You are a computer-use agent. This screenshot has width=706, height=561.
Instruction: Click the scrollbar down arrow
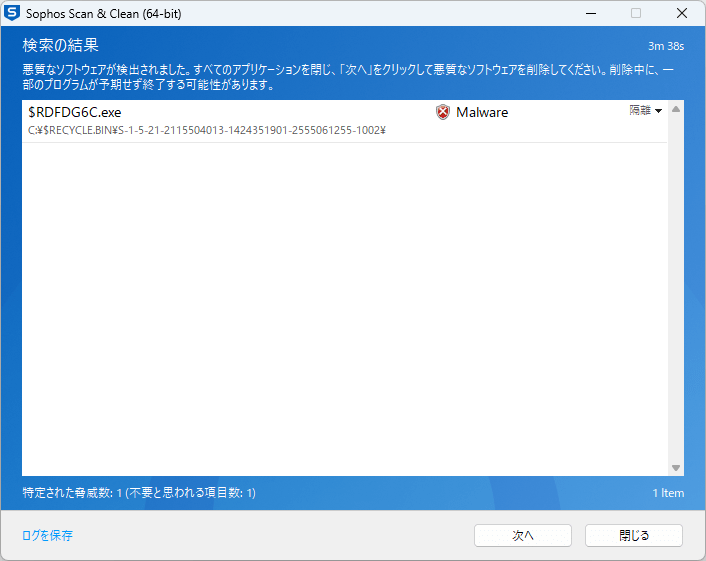[x=676, y=468]
